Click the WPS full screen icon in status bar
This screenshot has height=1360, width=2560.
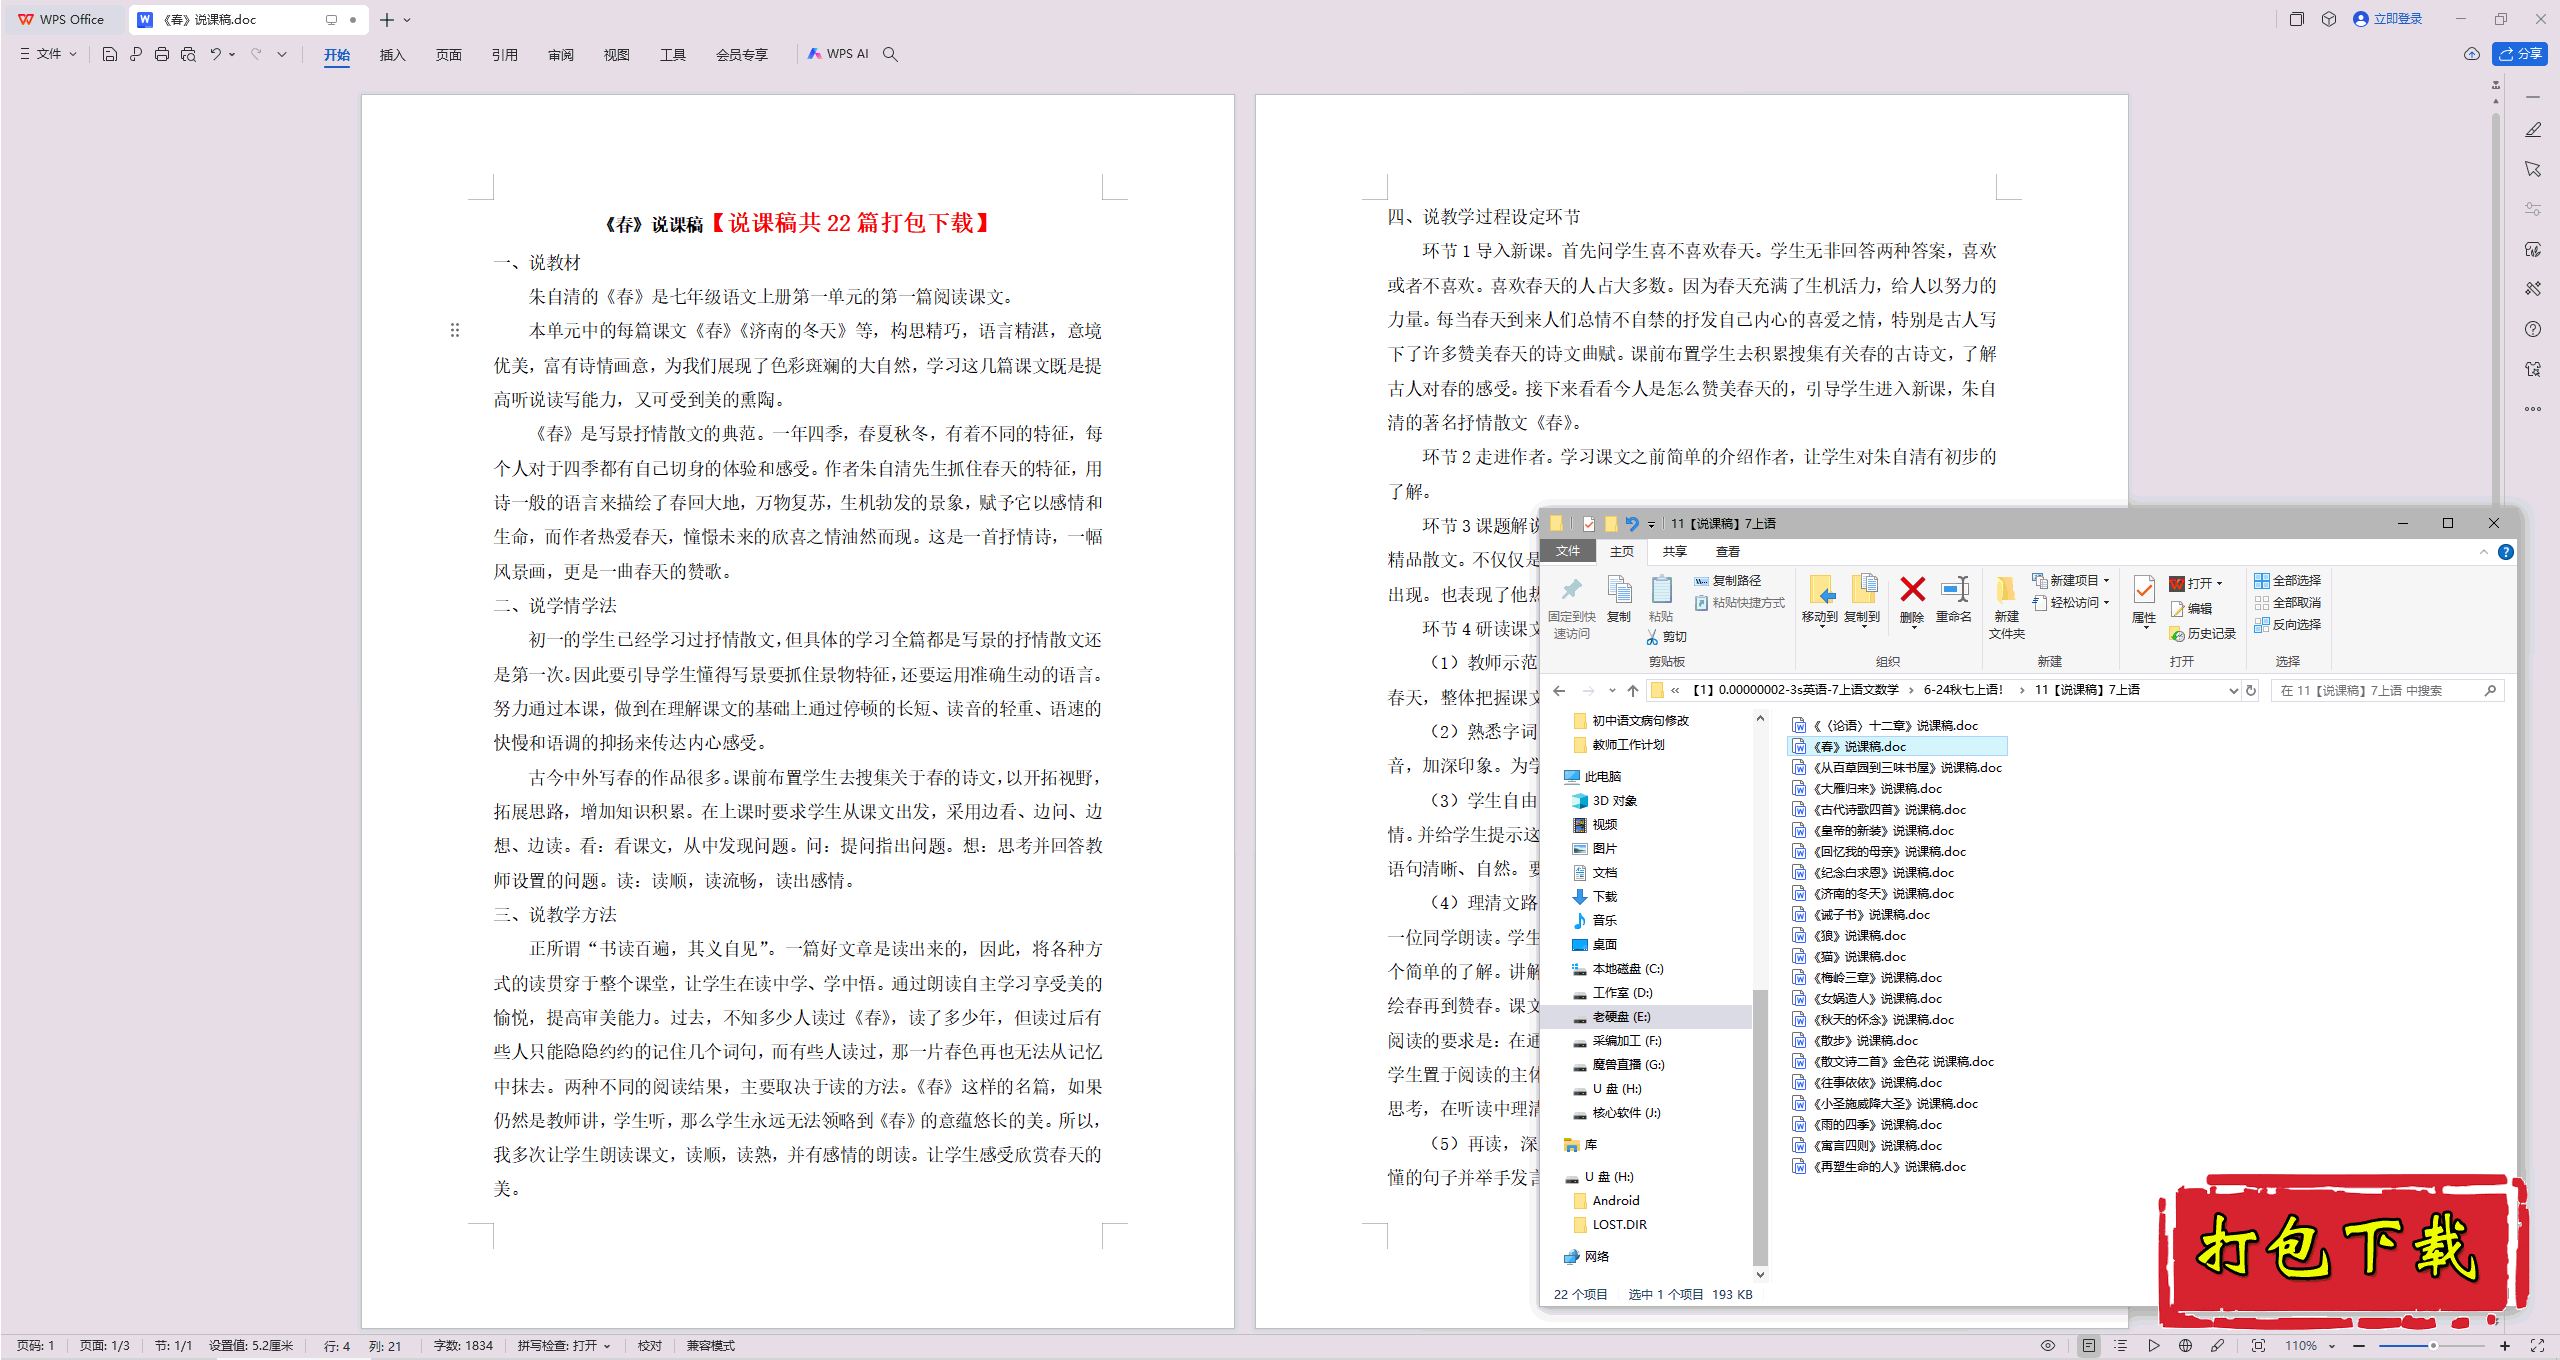click(x=2537, y=1346)
